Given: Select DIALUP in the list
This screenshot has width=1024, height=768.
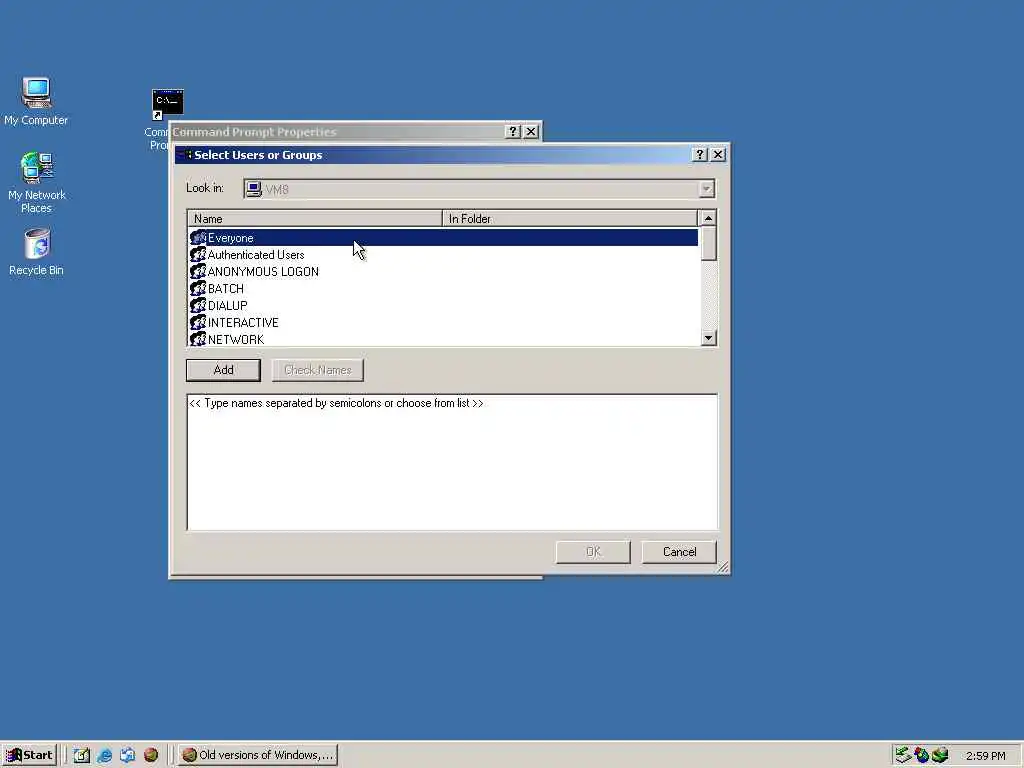Looking at the screenshot, I should coord(227,306).
